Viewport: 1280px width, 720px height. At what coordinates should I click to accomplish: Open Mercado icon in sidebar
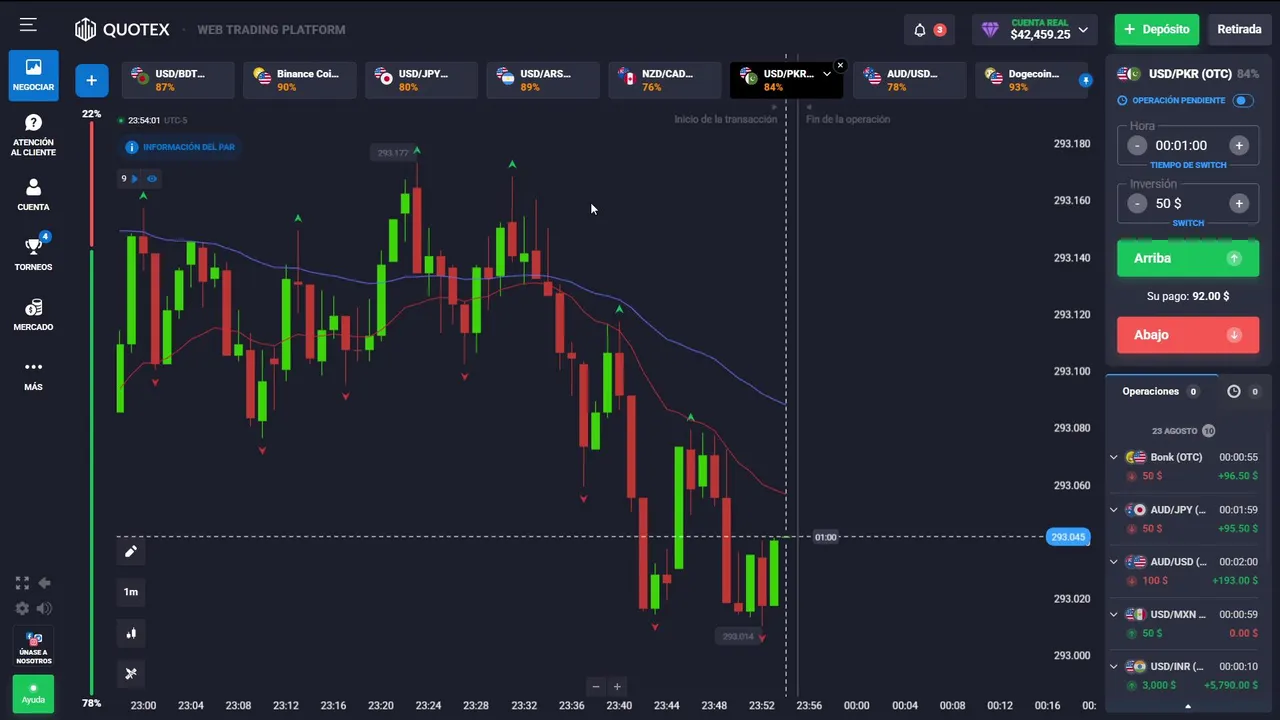pos(33,314)
